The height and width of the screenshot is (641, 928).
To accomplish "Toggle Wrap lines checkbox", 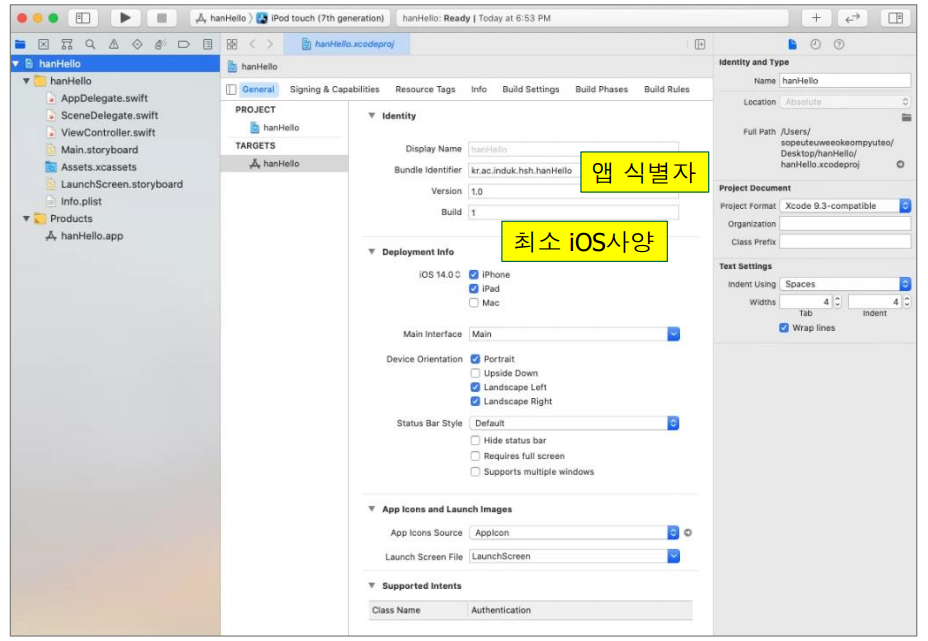I will pos(784,328).
